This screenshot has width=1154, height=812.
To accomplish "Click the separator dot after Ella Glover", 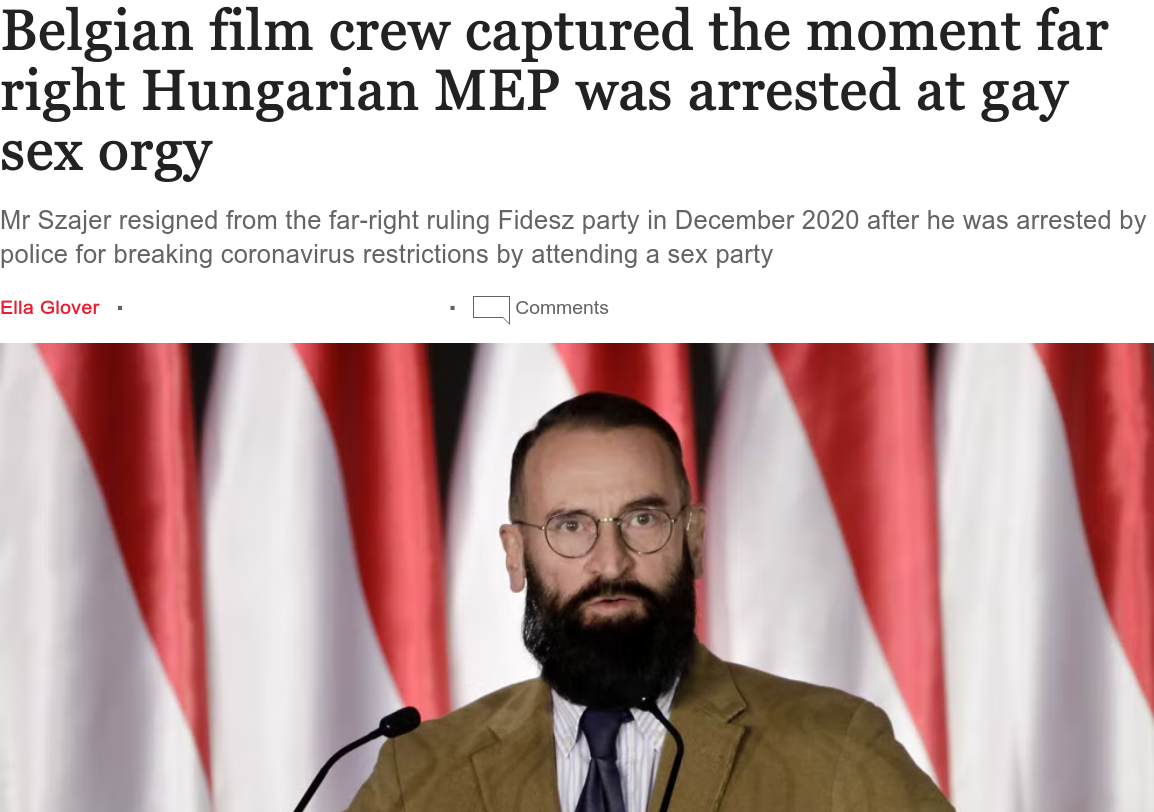I will click(120, 308).
